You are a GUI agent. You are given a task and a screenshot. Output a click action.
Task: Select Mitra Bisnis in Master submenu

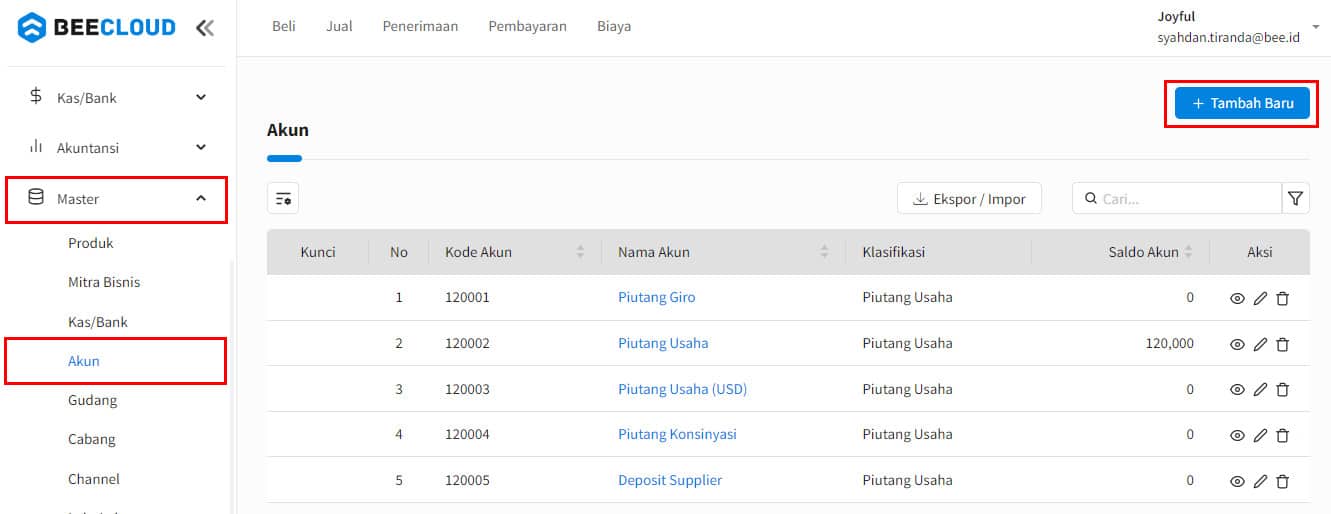104,282
